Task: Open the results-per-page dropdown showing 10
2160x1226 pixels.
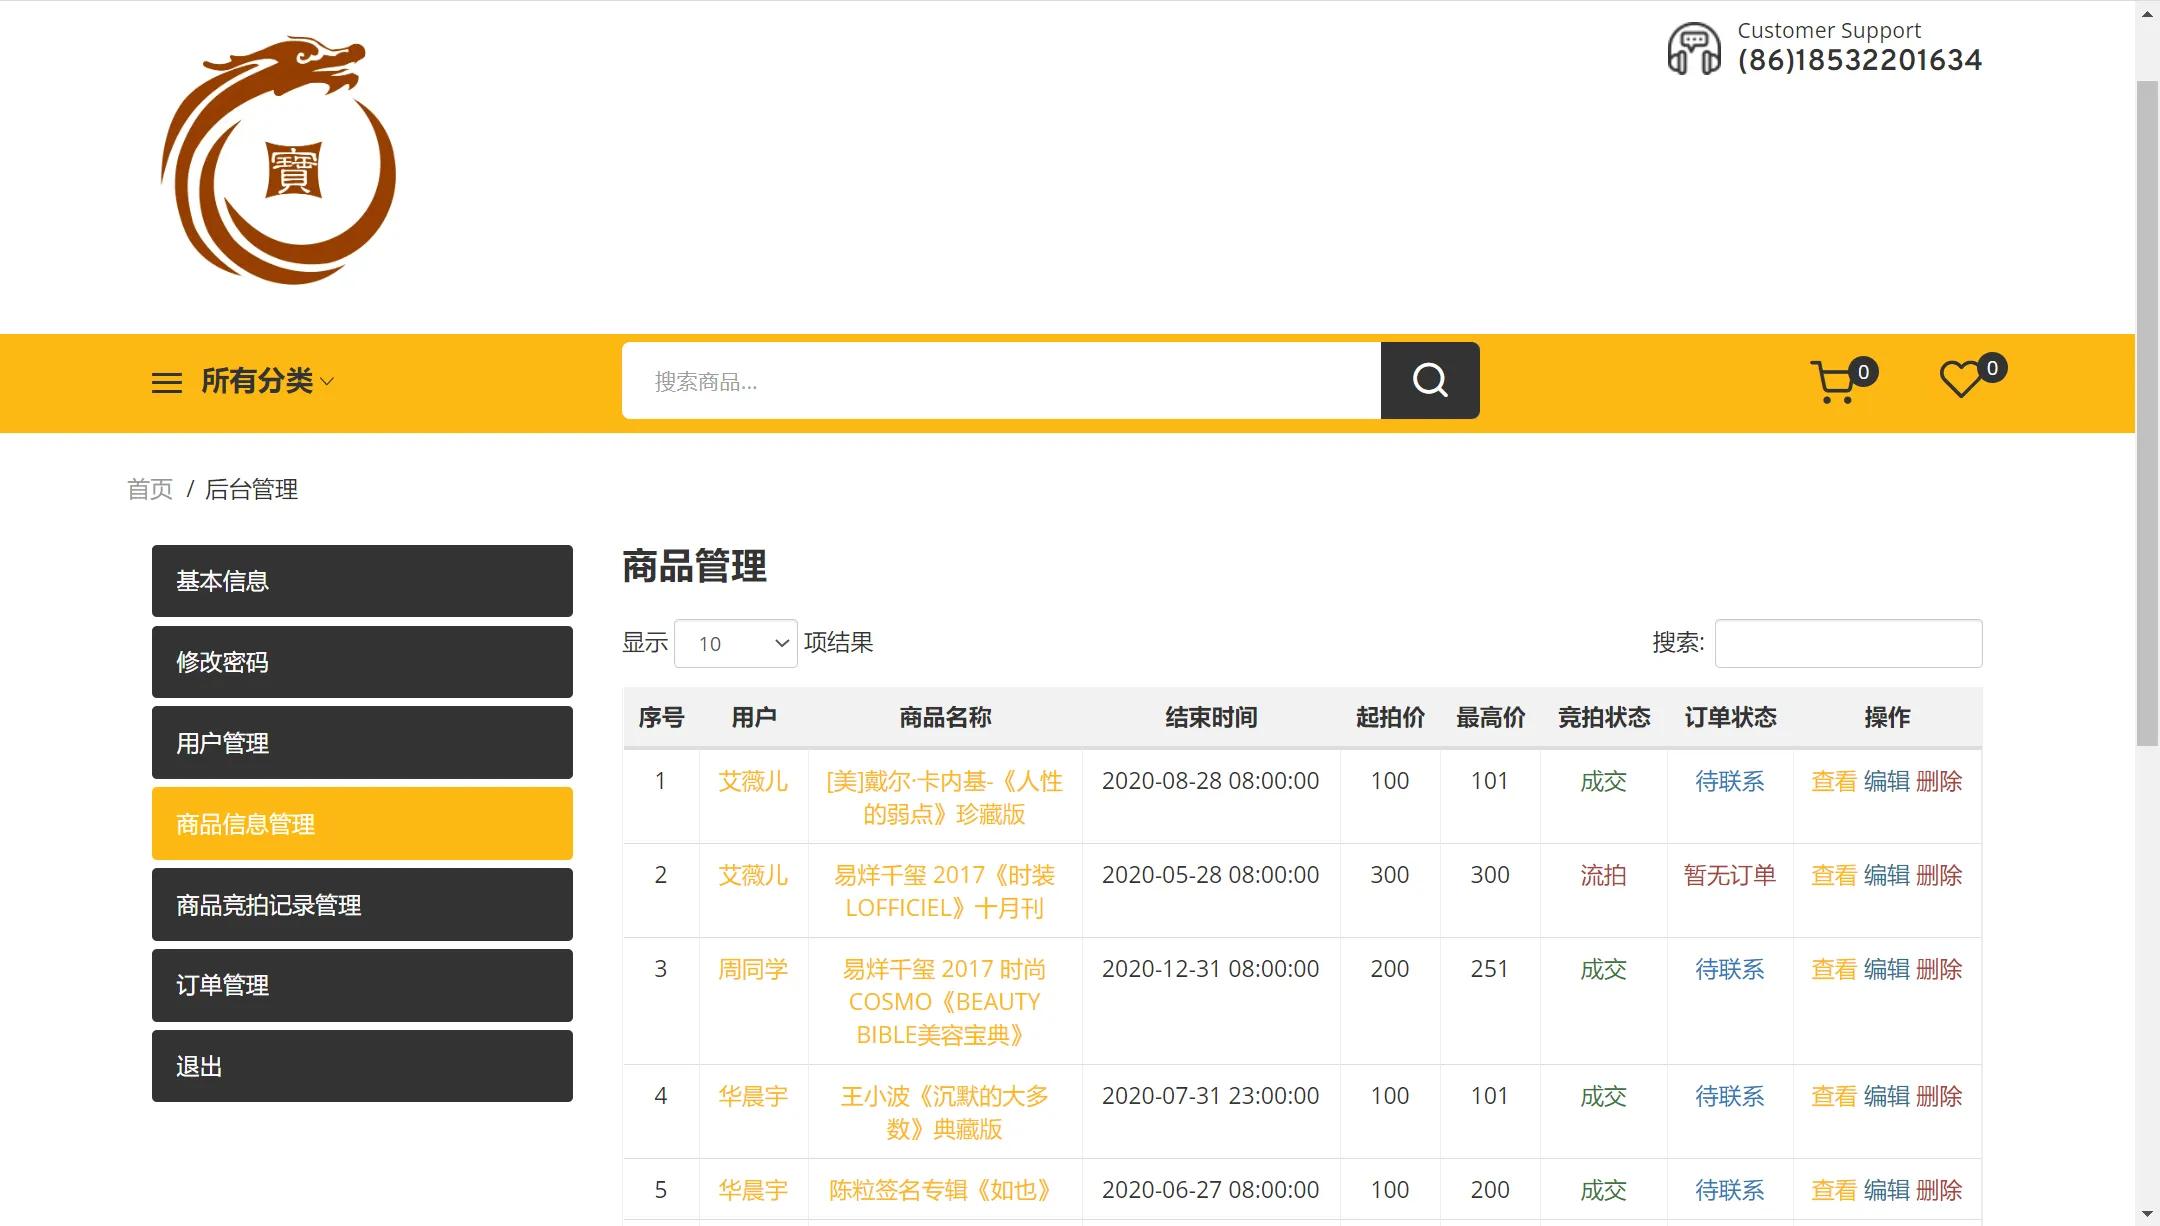Action: [x=735, y=643]
